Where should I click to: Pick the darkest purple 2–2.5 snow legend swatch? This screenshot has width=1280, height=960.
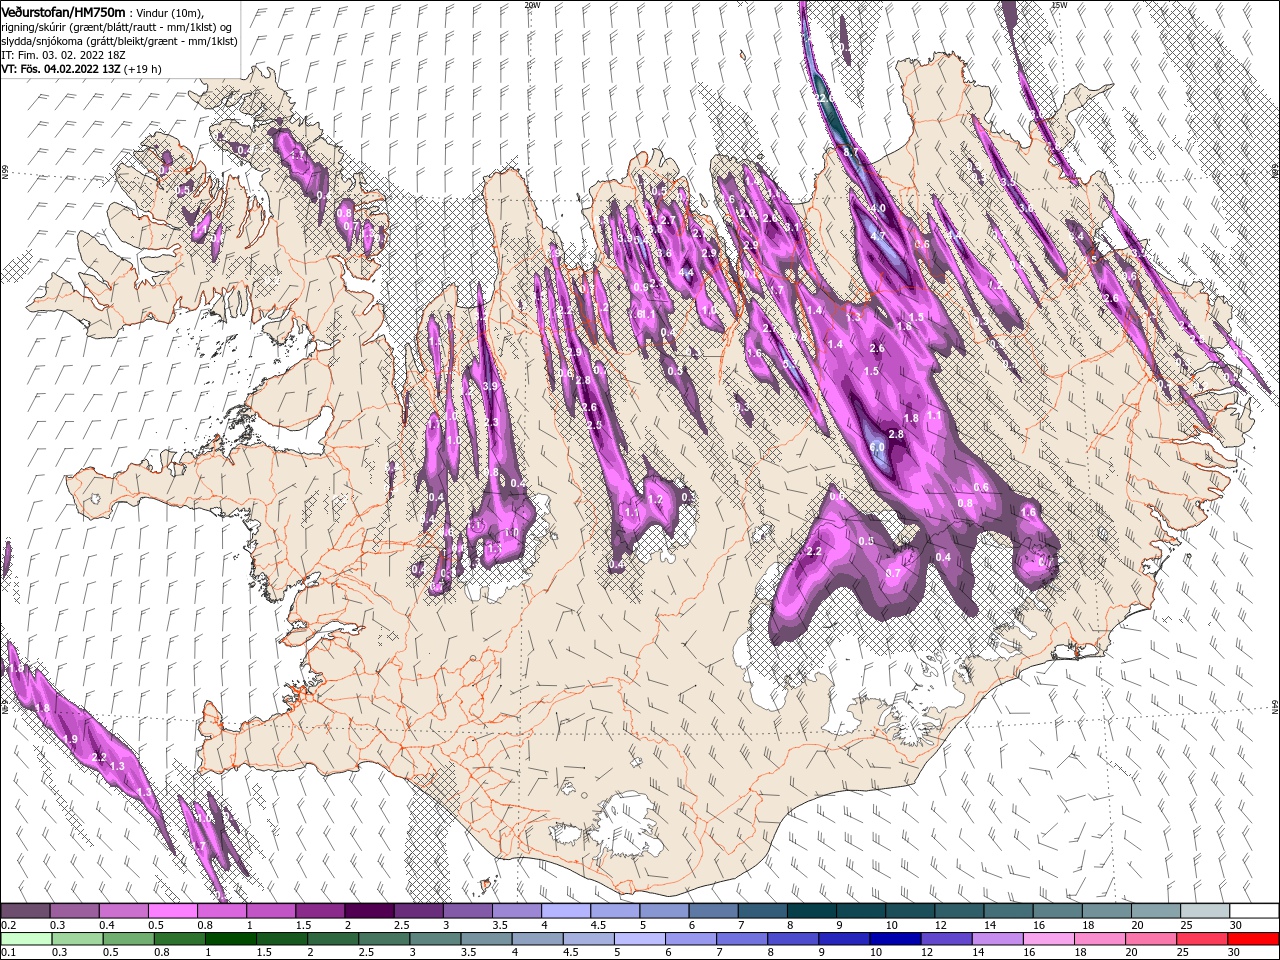click(x=369, y=911)
